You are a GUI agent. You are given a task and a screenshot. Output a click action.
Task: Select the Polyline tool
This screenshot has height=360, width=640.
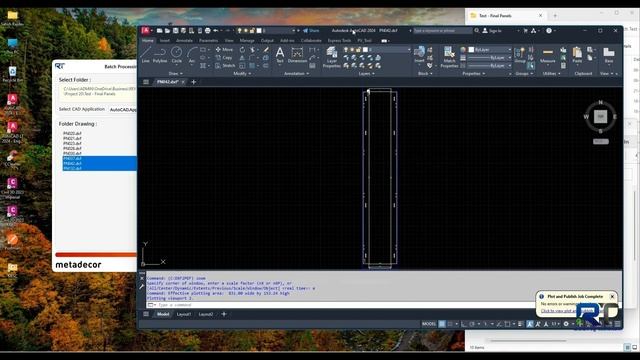coord(160,55)
